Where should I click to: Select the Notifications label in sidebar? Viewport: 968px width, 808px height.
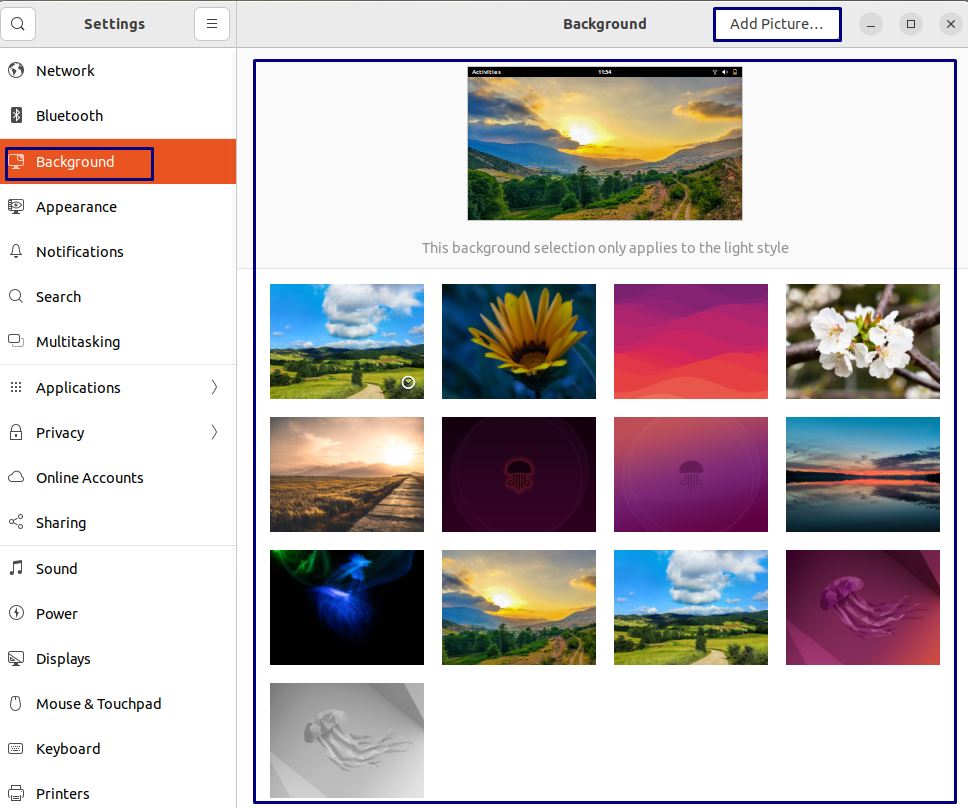[80, 252]
